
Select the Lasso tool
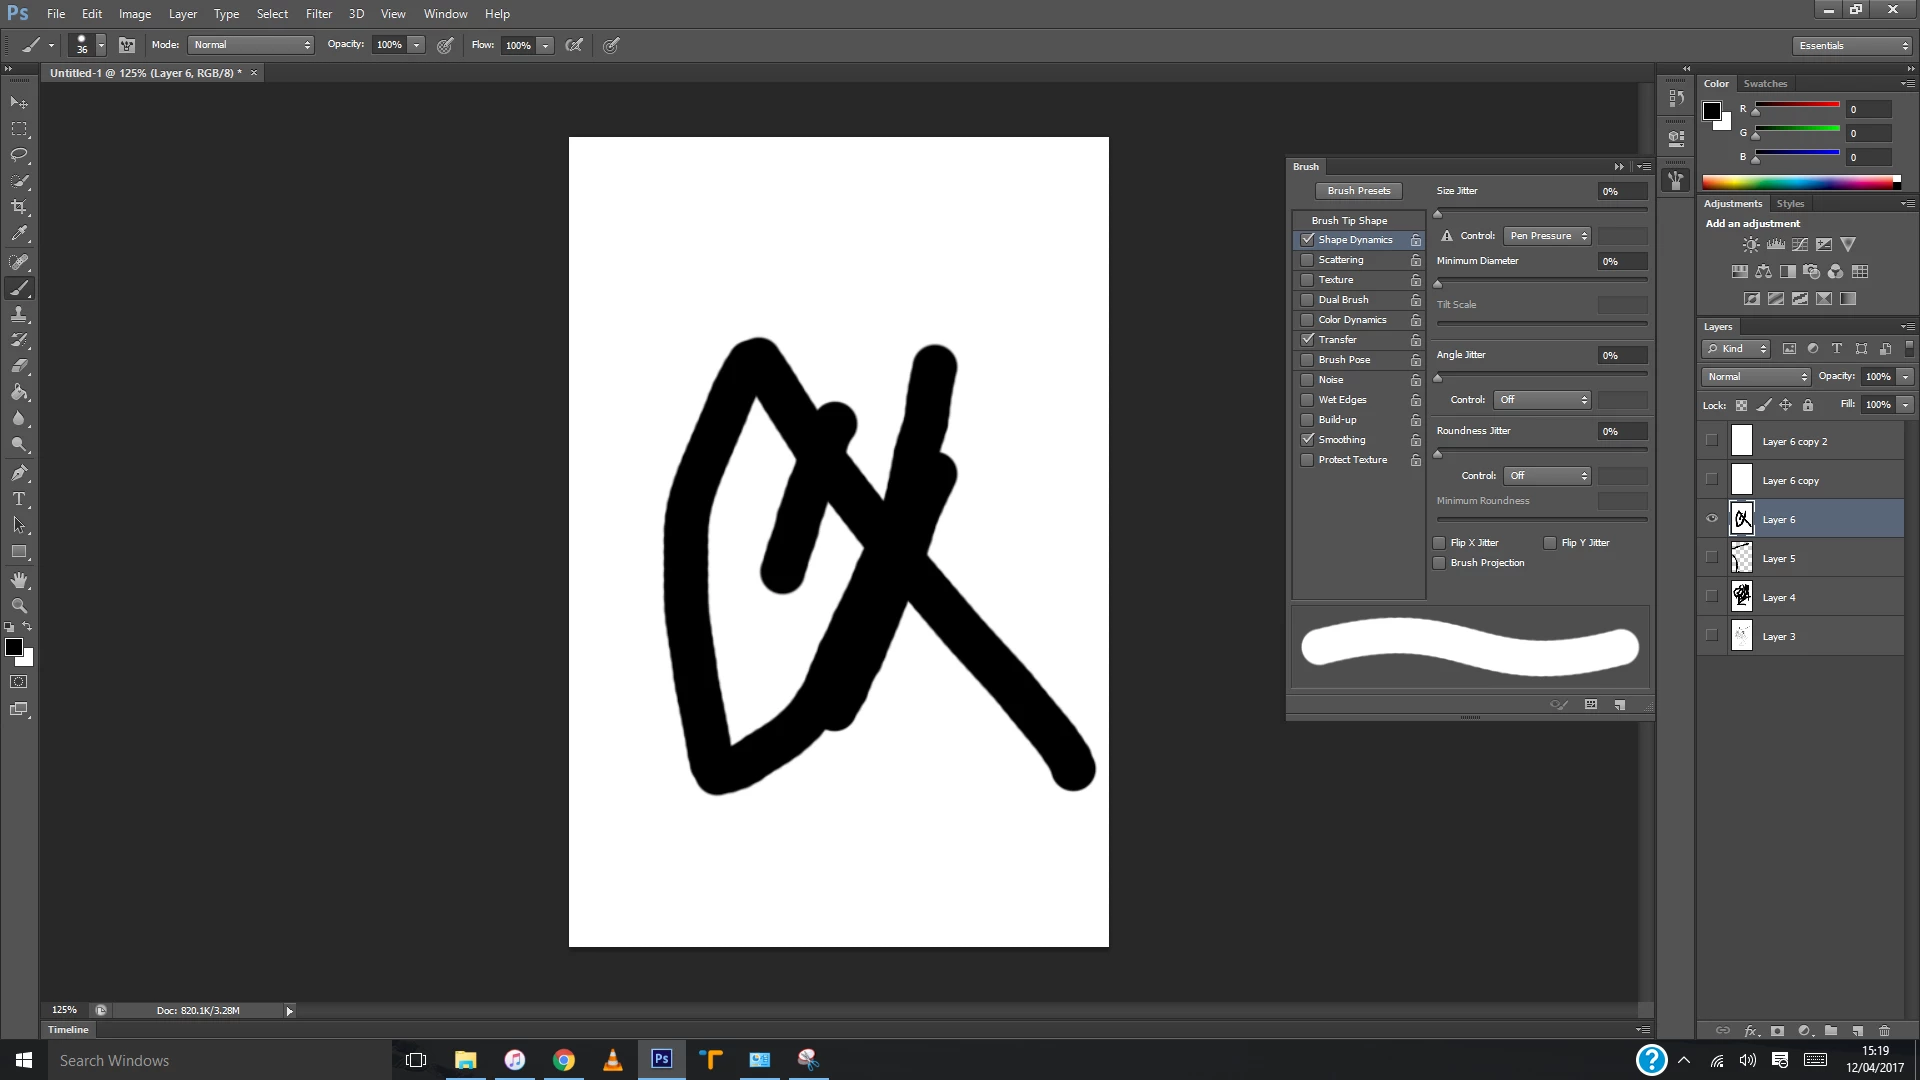[19, 155]
